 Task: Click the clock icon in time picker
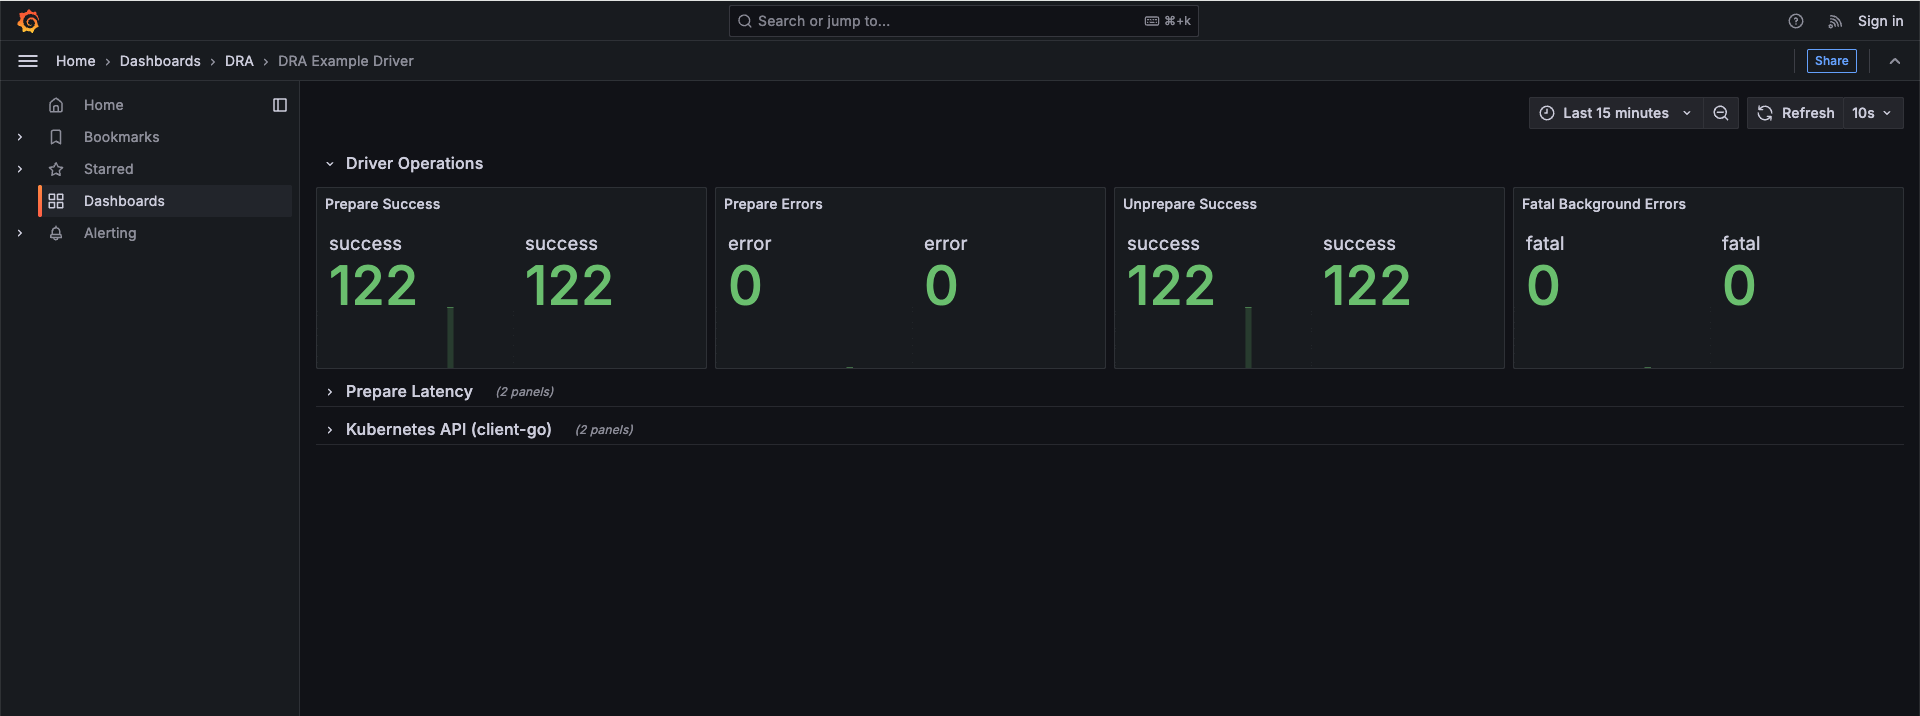[1547, 113]
